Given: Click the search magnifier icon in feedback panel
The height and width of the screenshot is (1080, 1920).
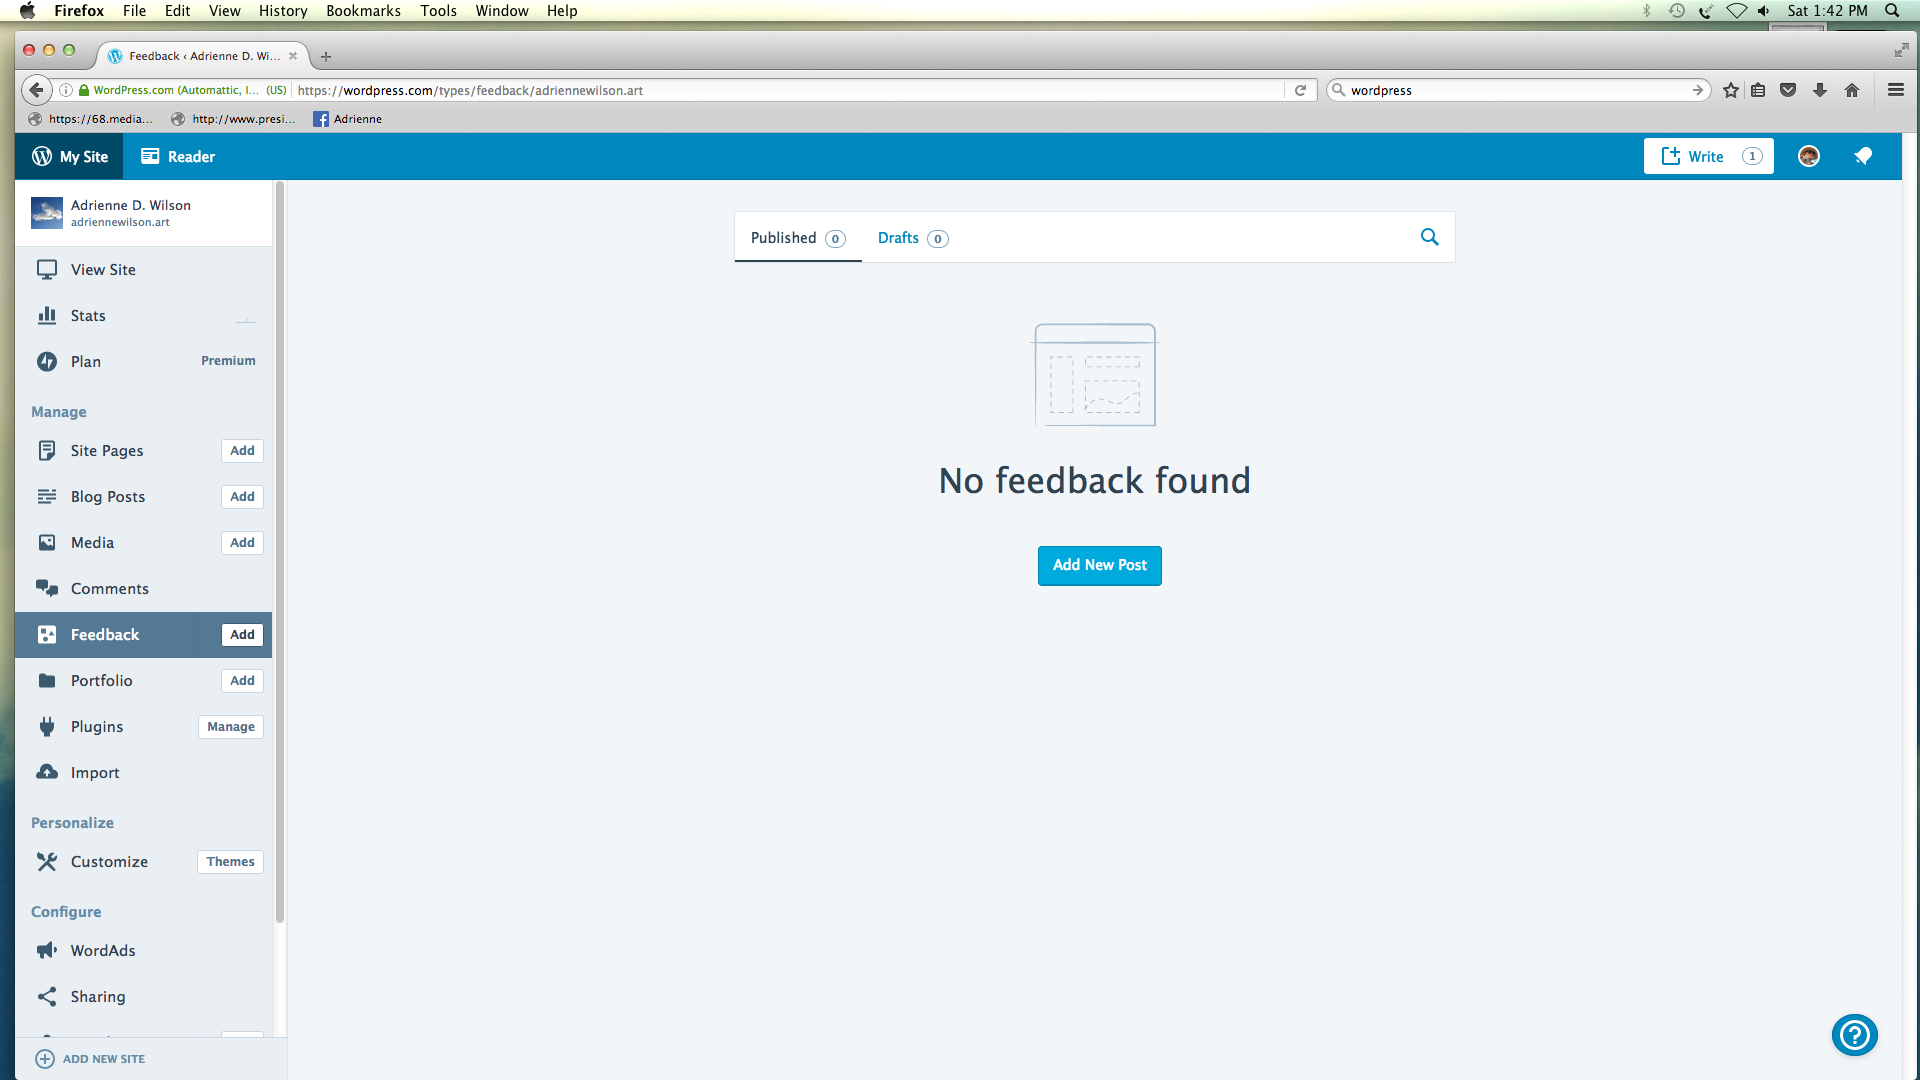Looking at the screenshot, I should (1429, 237).
